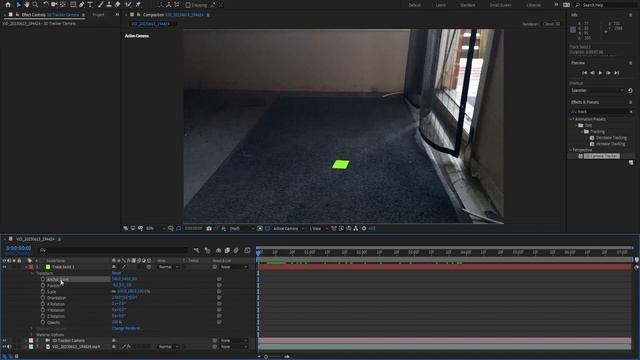The image size is (640, 360).
Task: Select the Type (T) tool
Action: tap(90, 4)
